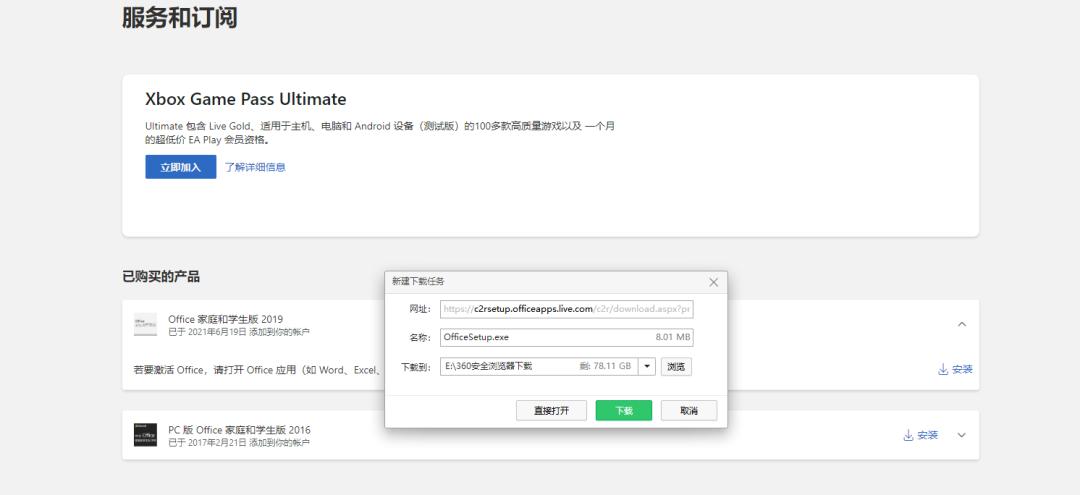Viewport: 1080px width, 495px height.
Task: Click the 已购买的产品 heading
Action: [x=161, y=277]
